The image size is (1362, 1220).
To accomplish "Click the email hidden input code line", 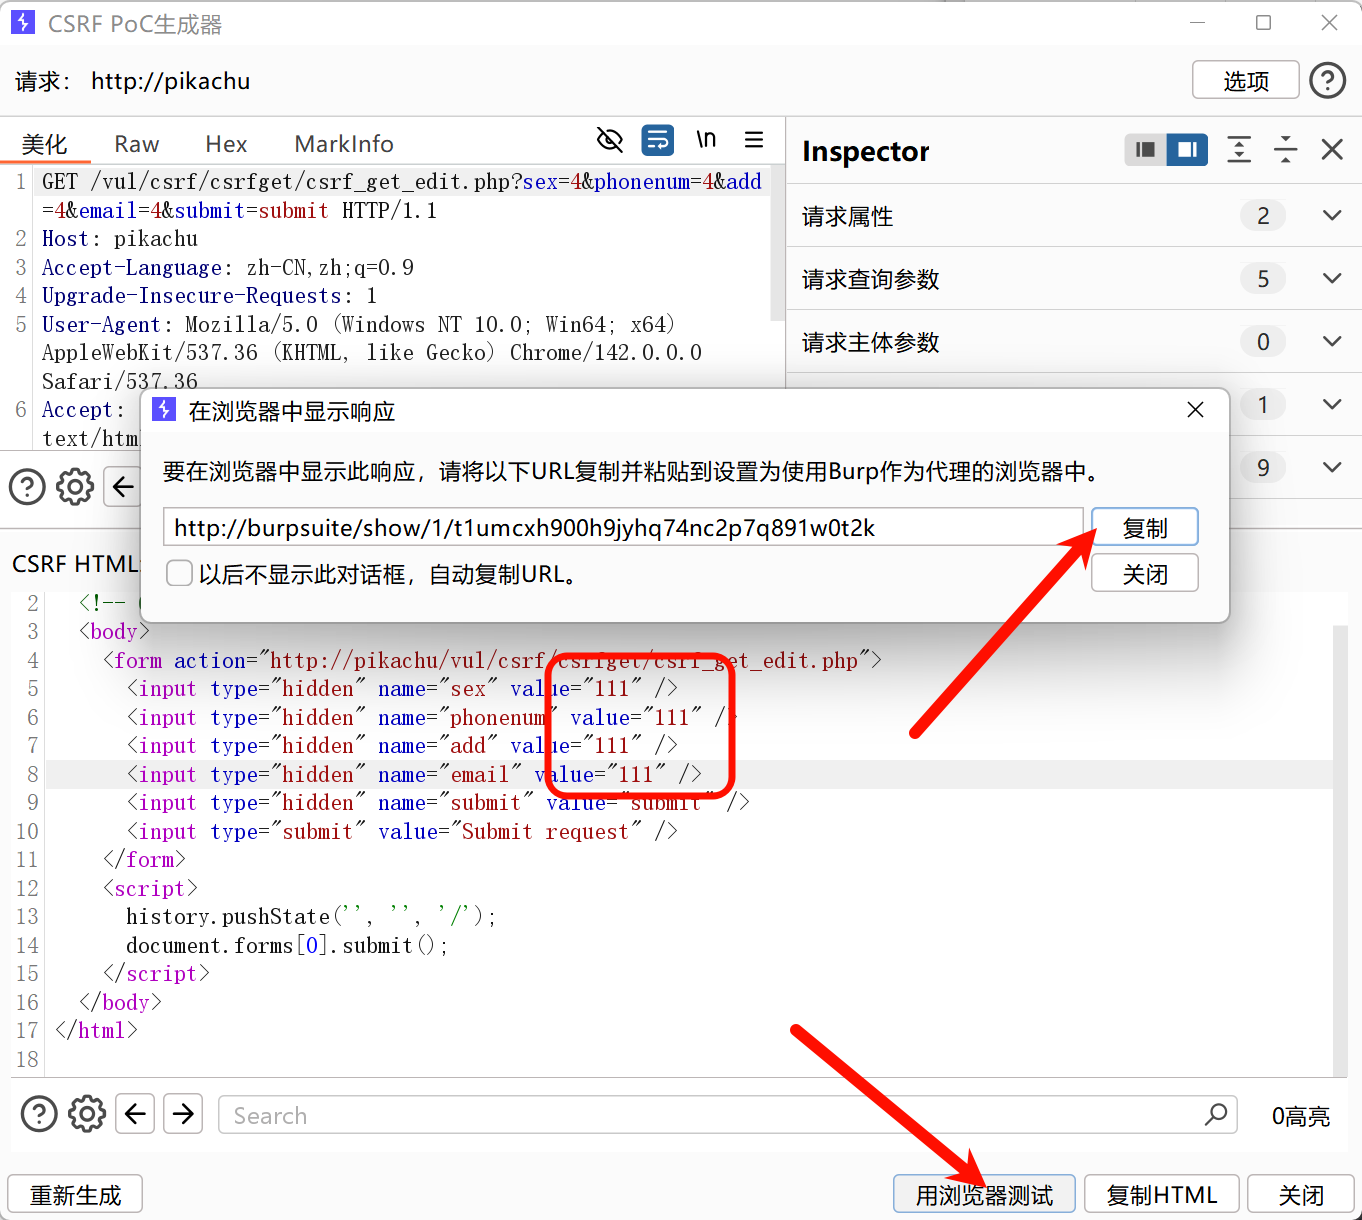I will (x=414, y=774).
